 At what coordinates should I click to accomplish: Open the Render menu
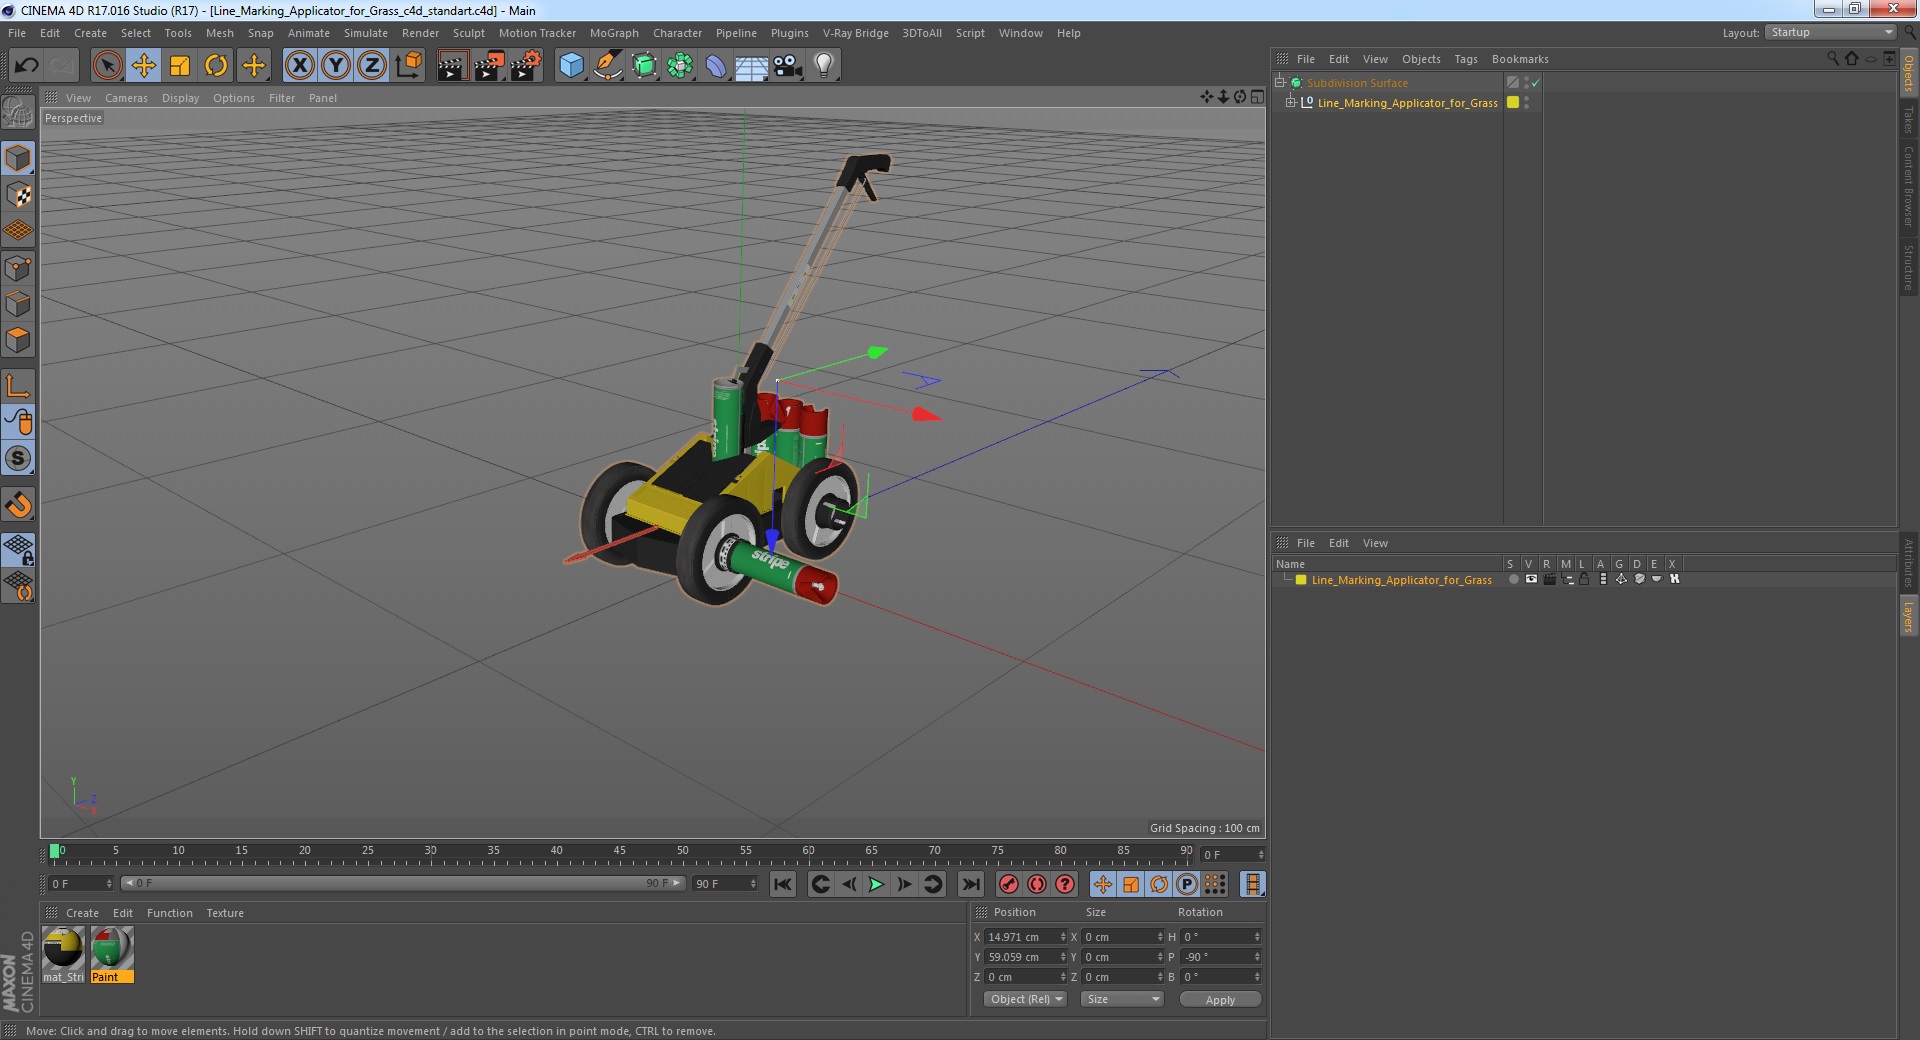(x=420, y=33)
